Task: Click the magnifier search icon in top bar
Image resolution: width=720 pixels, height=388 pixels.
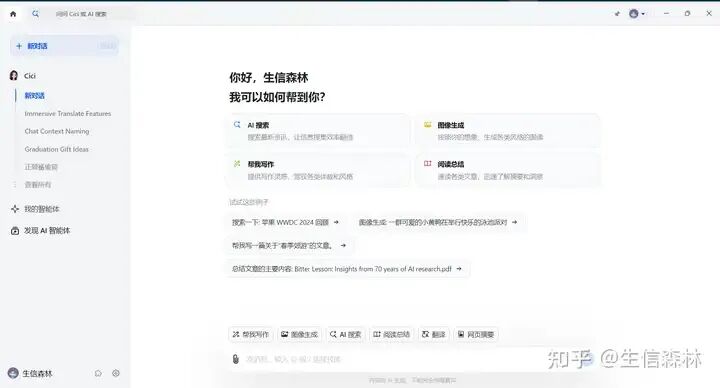Action: (x=35, y=14)
